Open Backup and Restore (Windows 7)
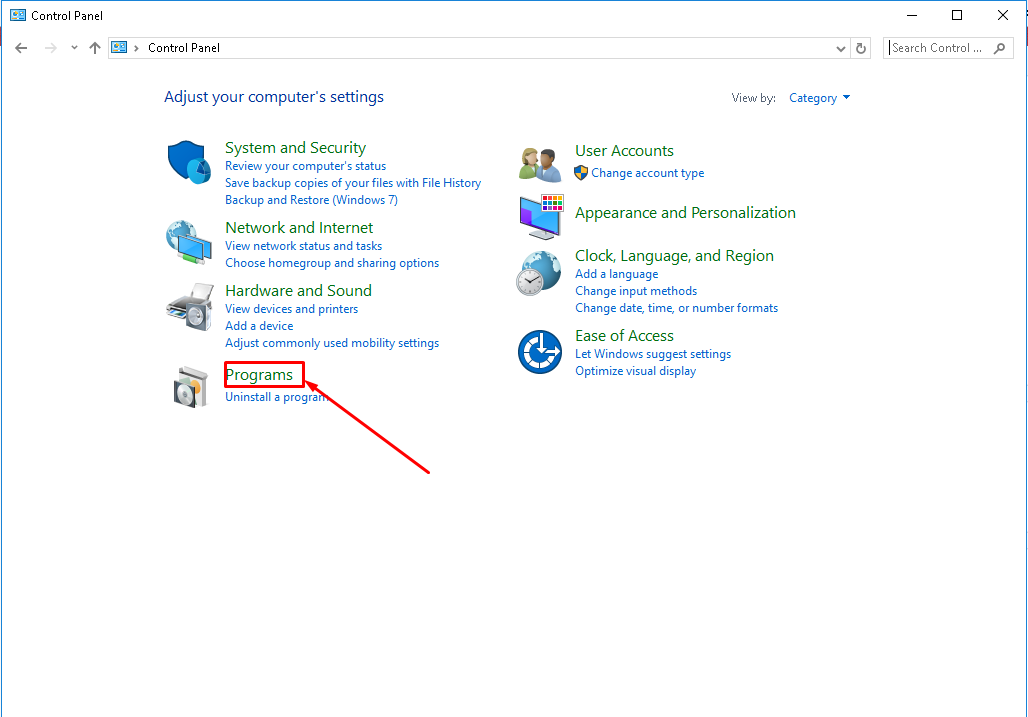The width and height of the screenshot is (1028, 717). pos(311,200)
